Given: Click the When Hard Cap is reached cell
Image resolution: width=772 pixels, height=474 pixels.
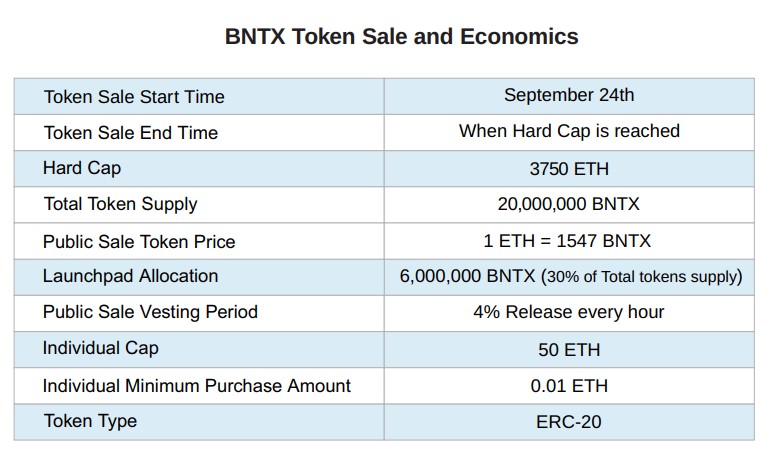Looking at the screenshot, I should [569, 131].
